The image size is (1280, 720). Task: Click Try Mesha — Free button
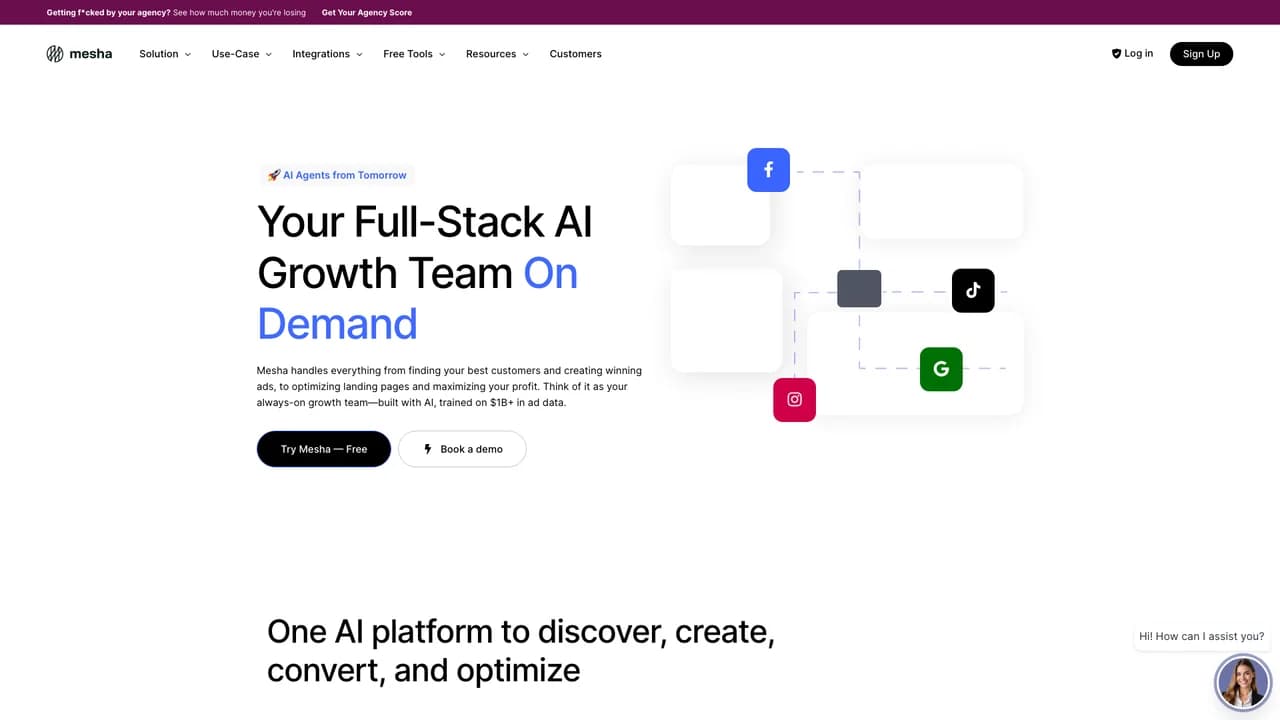coord(324,449)
